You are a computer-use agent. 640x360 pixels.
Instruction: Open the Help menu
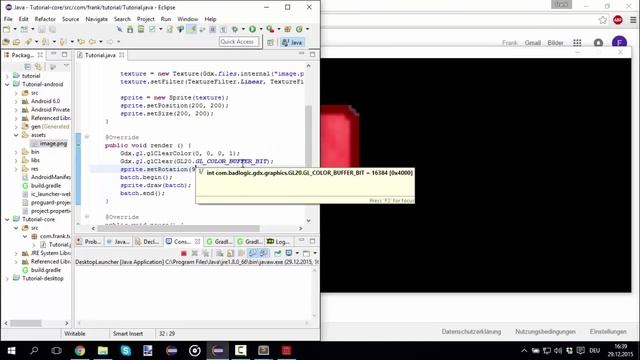[210, 19]
